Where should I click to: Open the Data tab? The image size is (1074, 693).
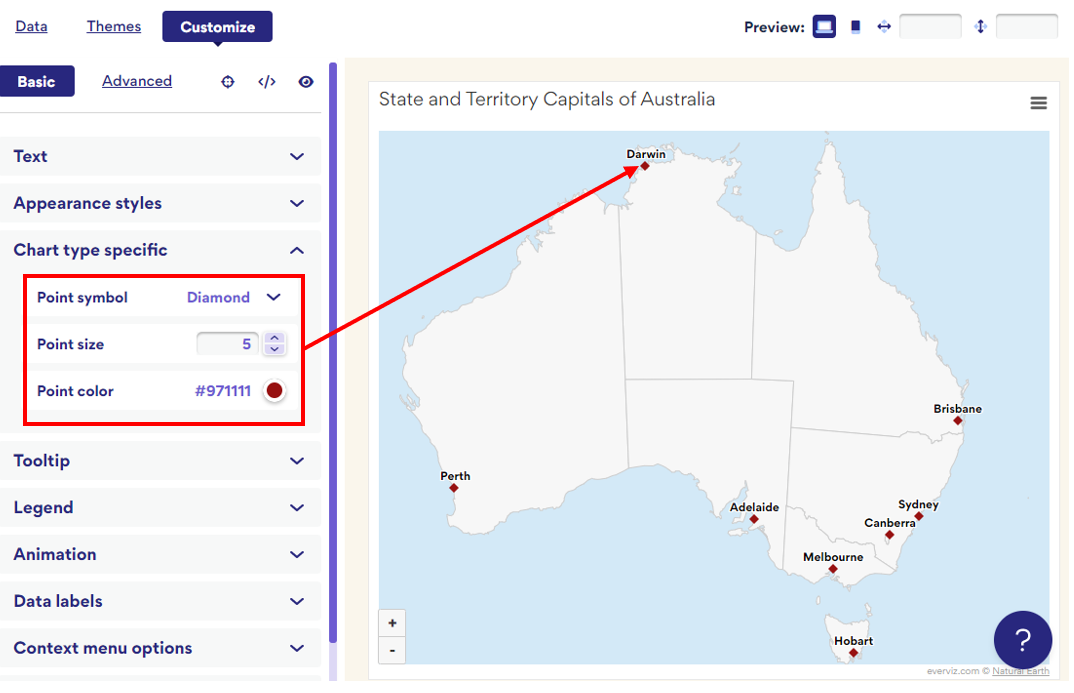tap(31, 26)
